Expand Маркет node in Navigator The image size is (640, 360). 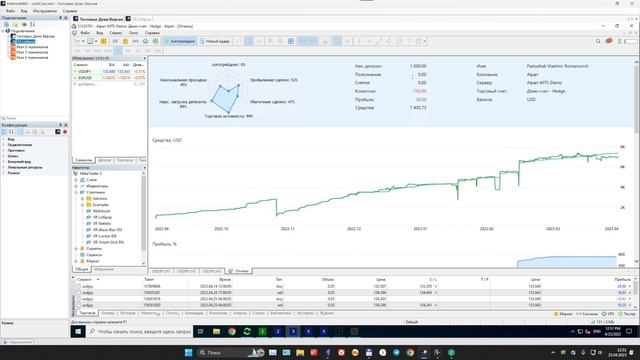click(x=76, y=261)
